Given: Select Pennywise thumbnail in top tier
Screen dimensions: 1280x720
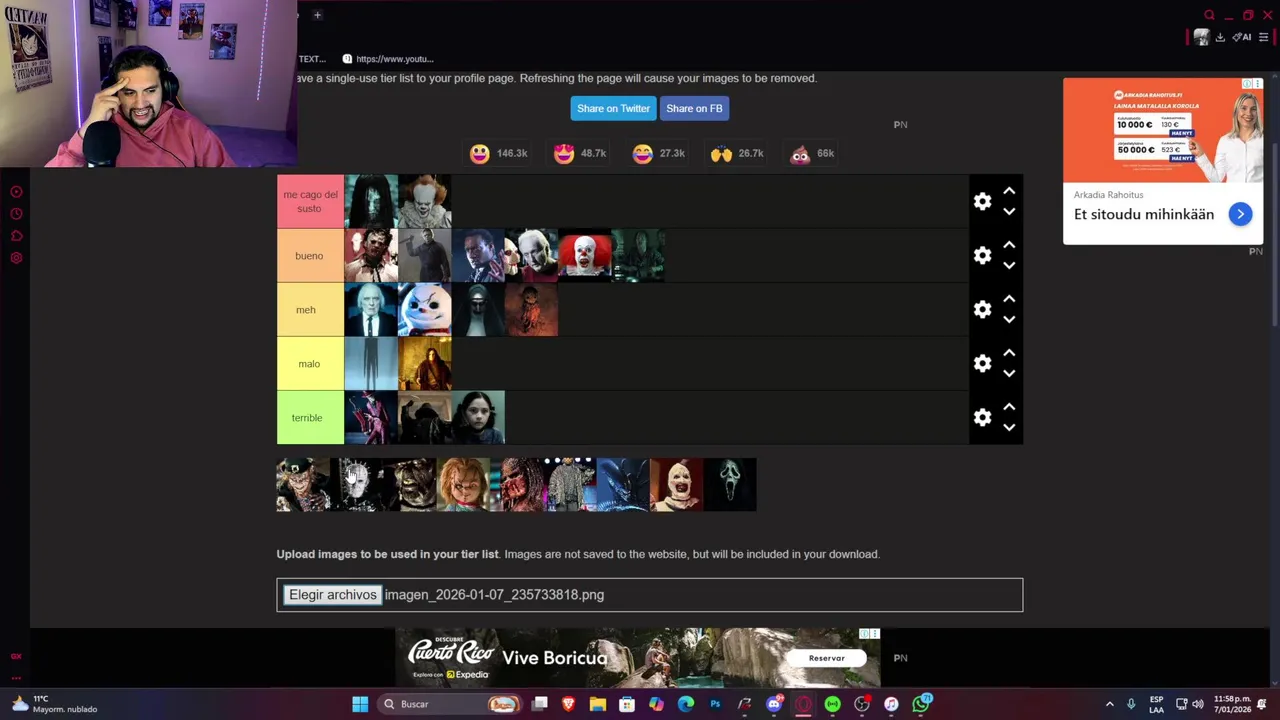Looking at the screenshot, I should [425, 201].
